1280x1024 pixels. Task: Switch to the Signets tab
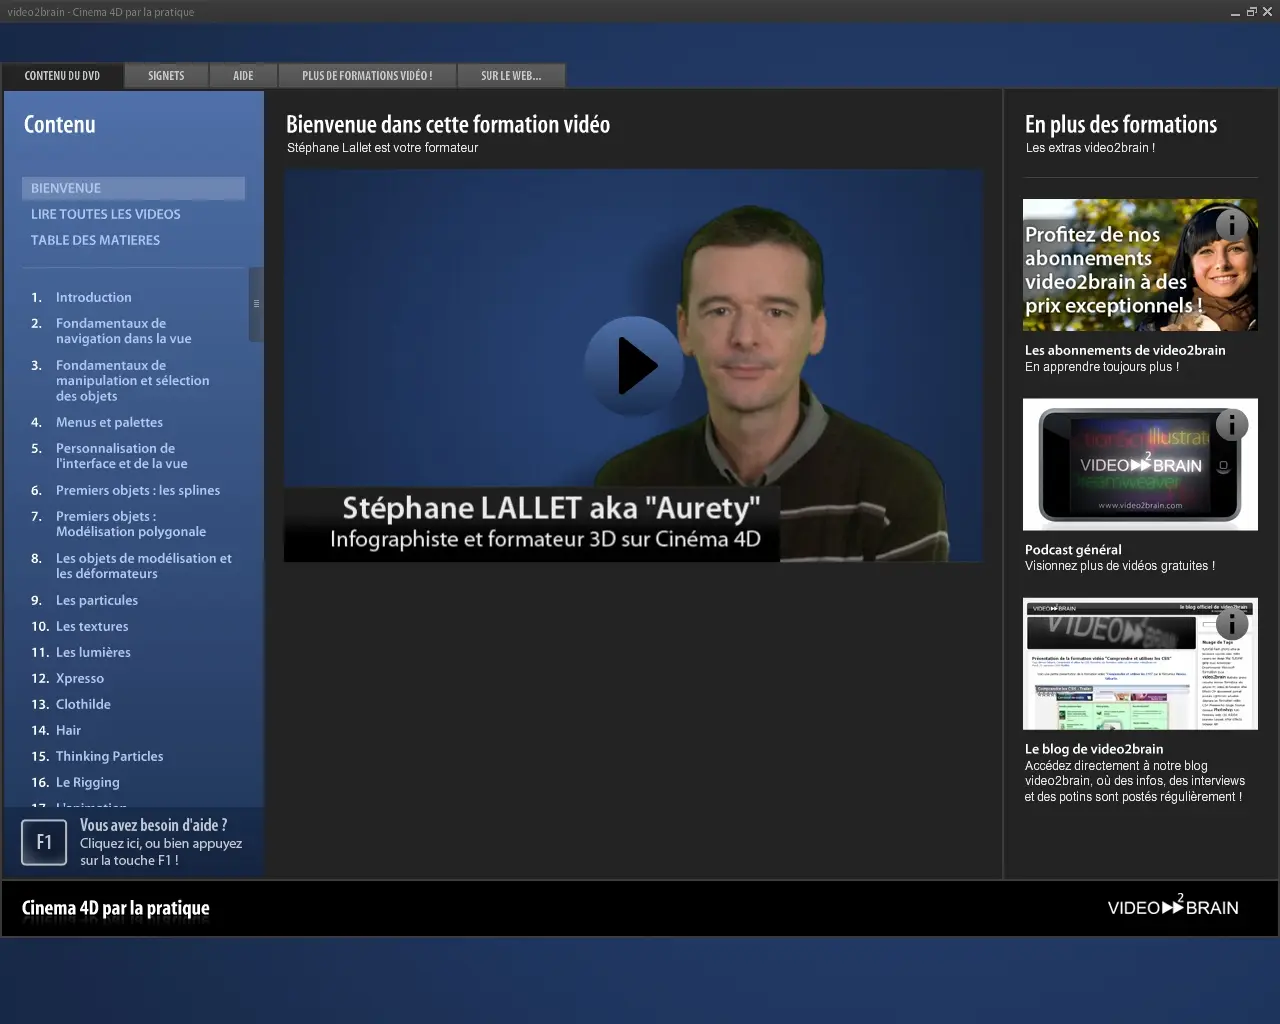(166, 76)
